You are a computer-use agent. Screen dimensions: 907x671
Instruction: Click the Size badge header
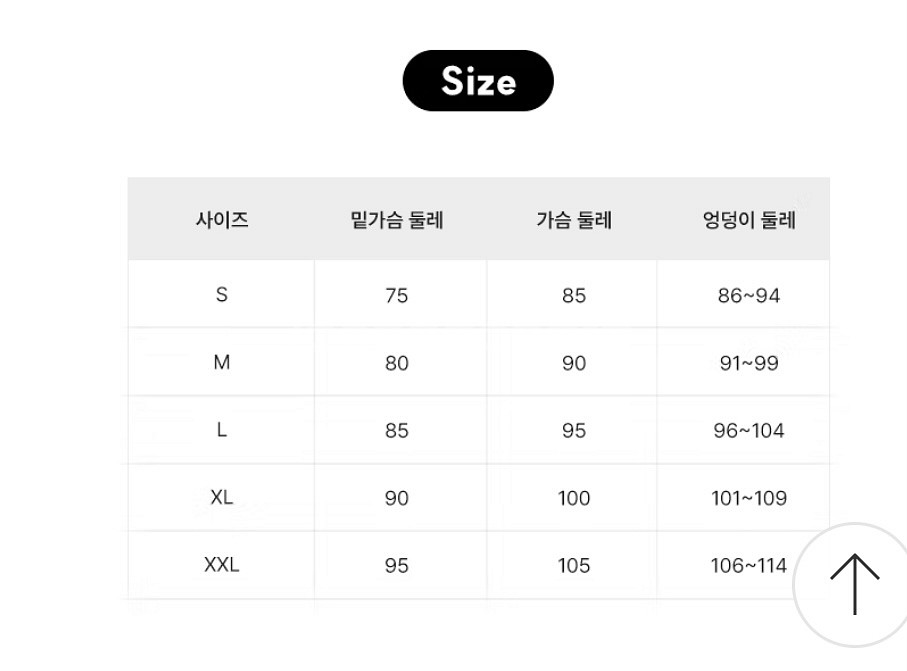(x=478, y=81)
